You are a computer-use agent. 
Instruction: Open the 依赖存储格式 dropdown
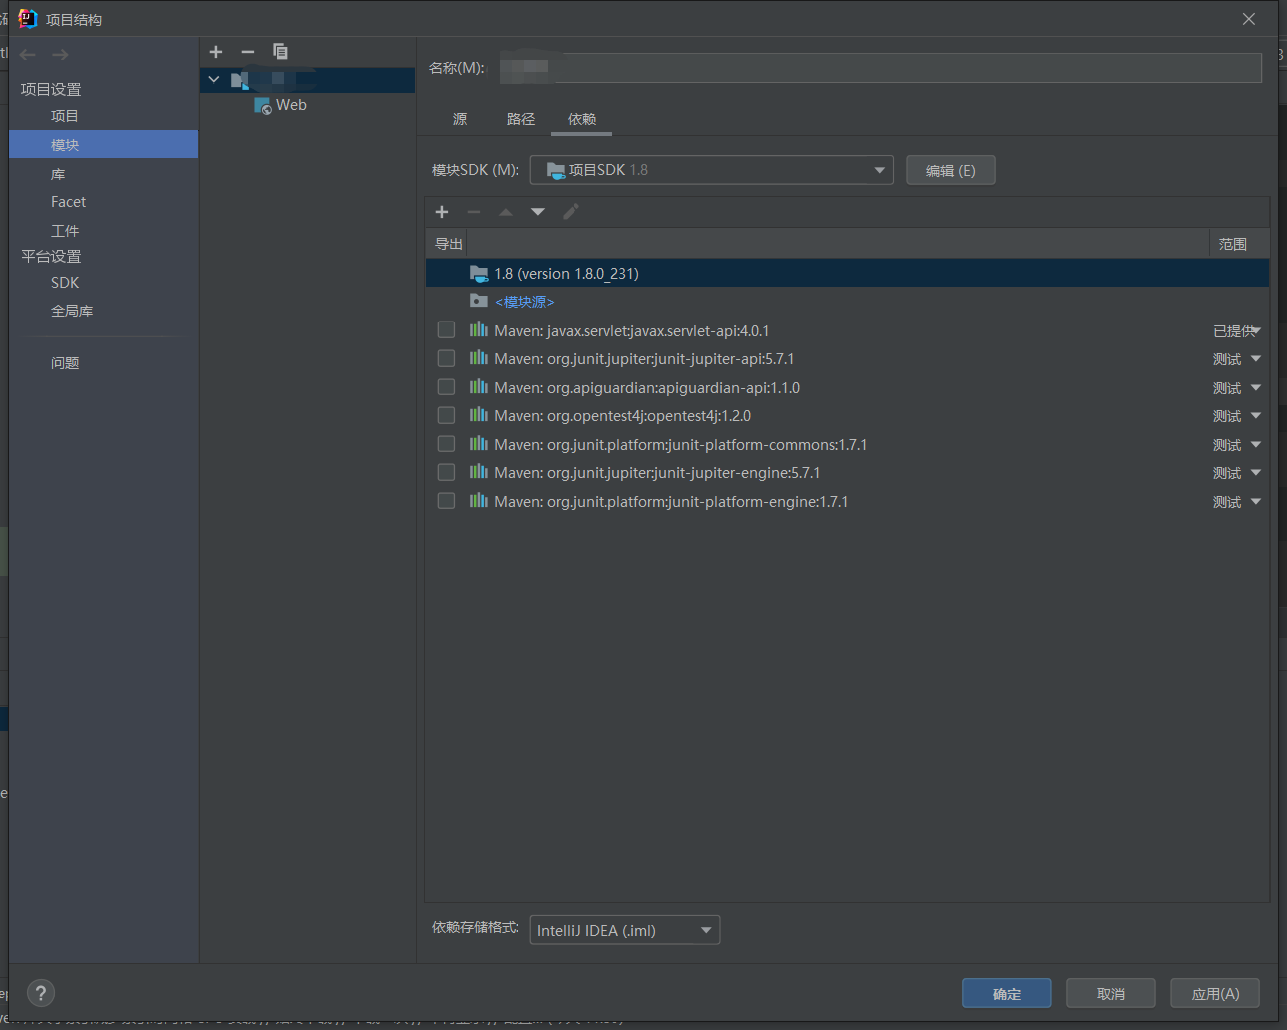(x=624, y=930)
